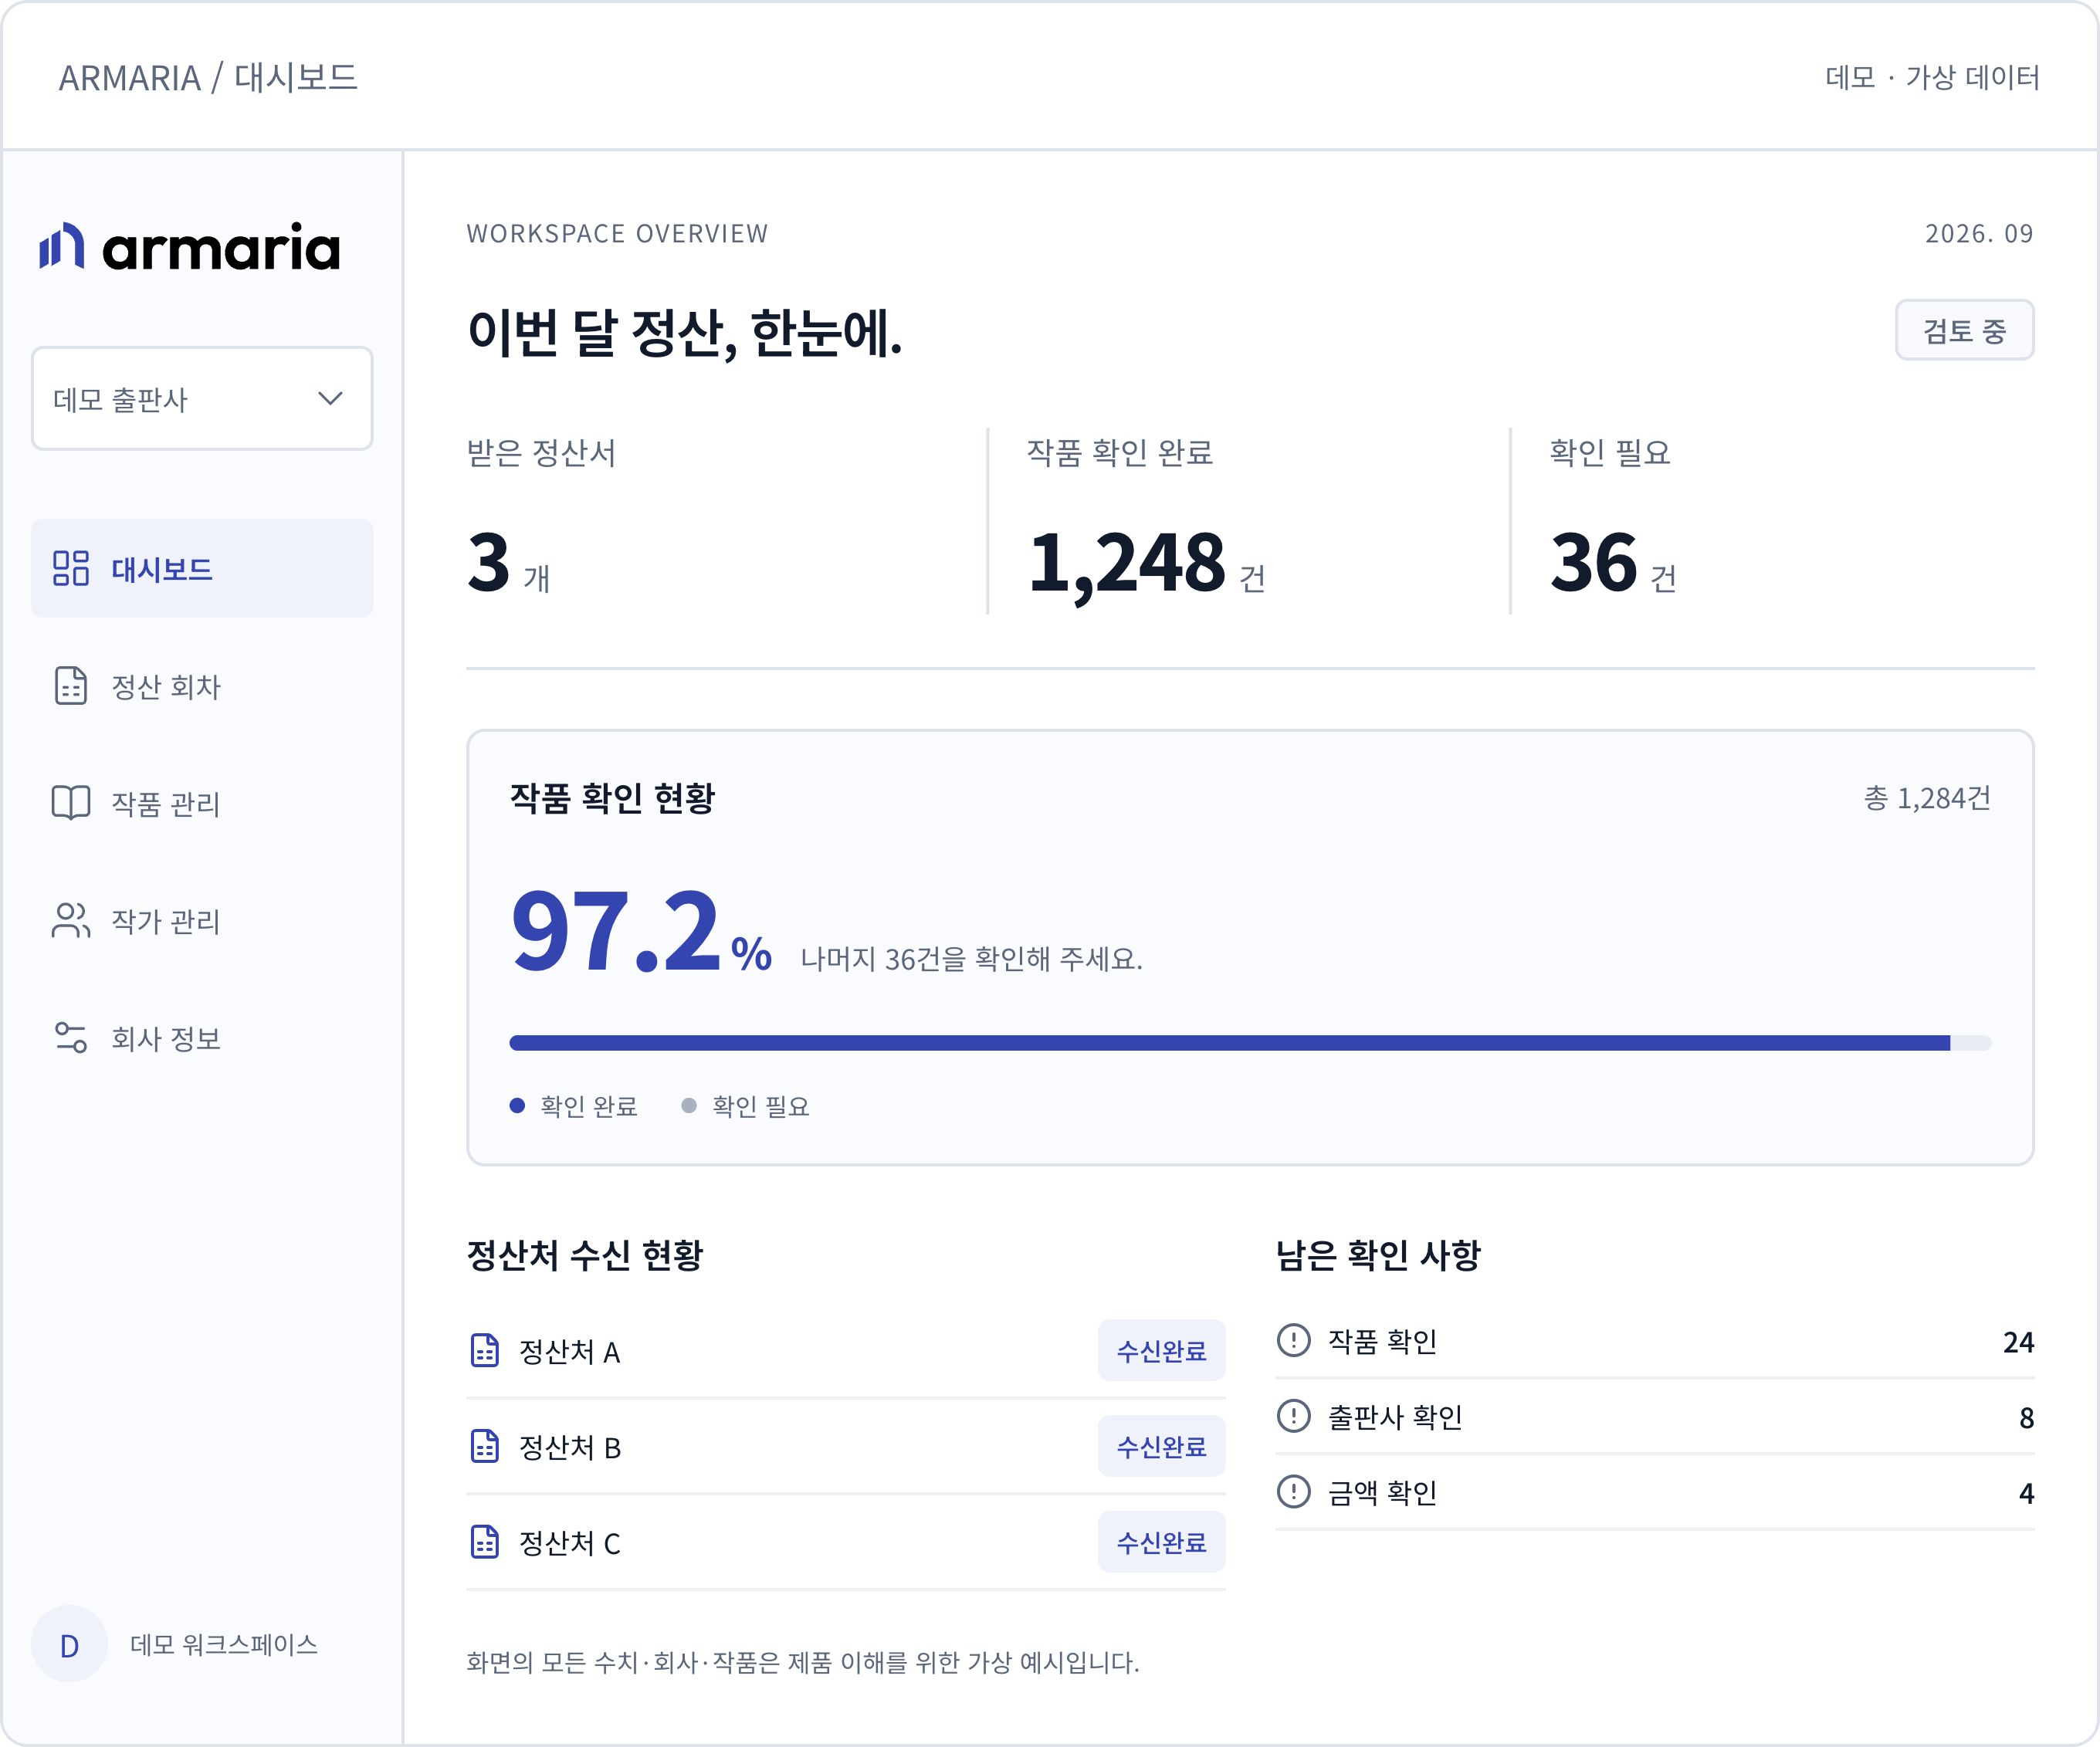Click the alert icon beside 금액 확인
The height and width of the screenshot is (1747, 2100).
pos(1294,1492)
